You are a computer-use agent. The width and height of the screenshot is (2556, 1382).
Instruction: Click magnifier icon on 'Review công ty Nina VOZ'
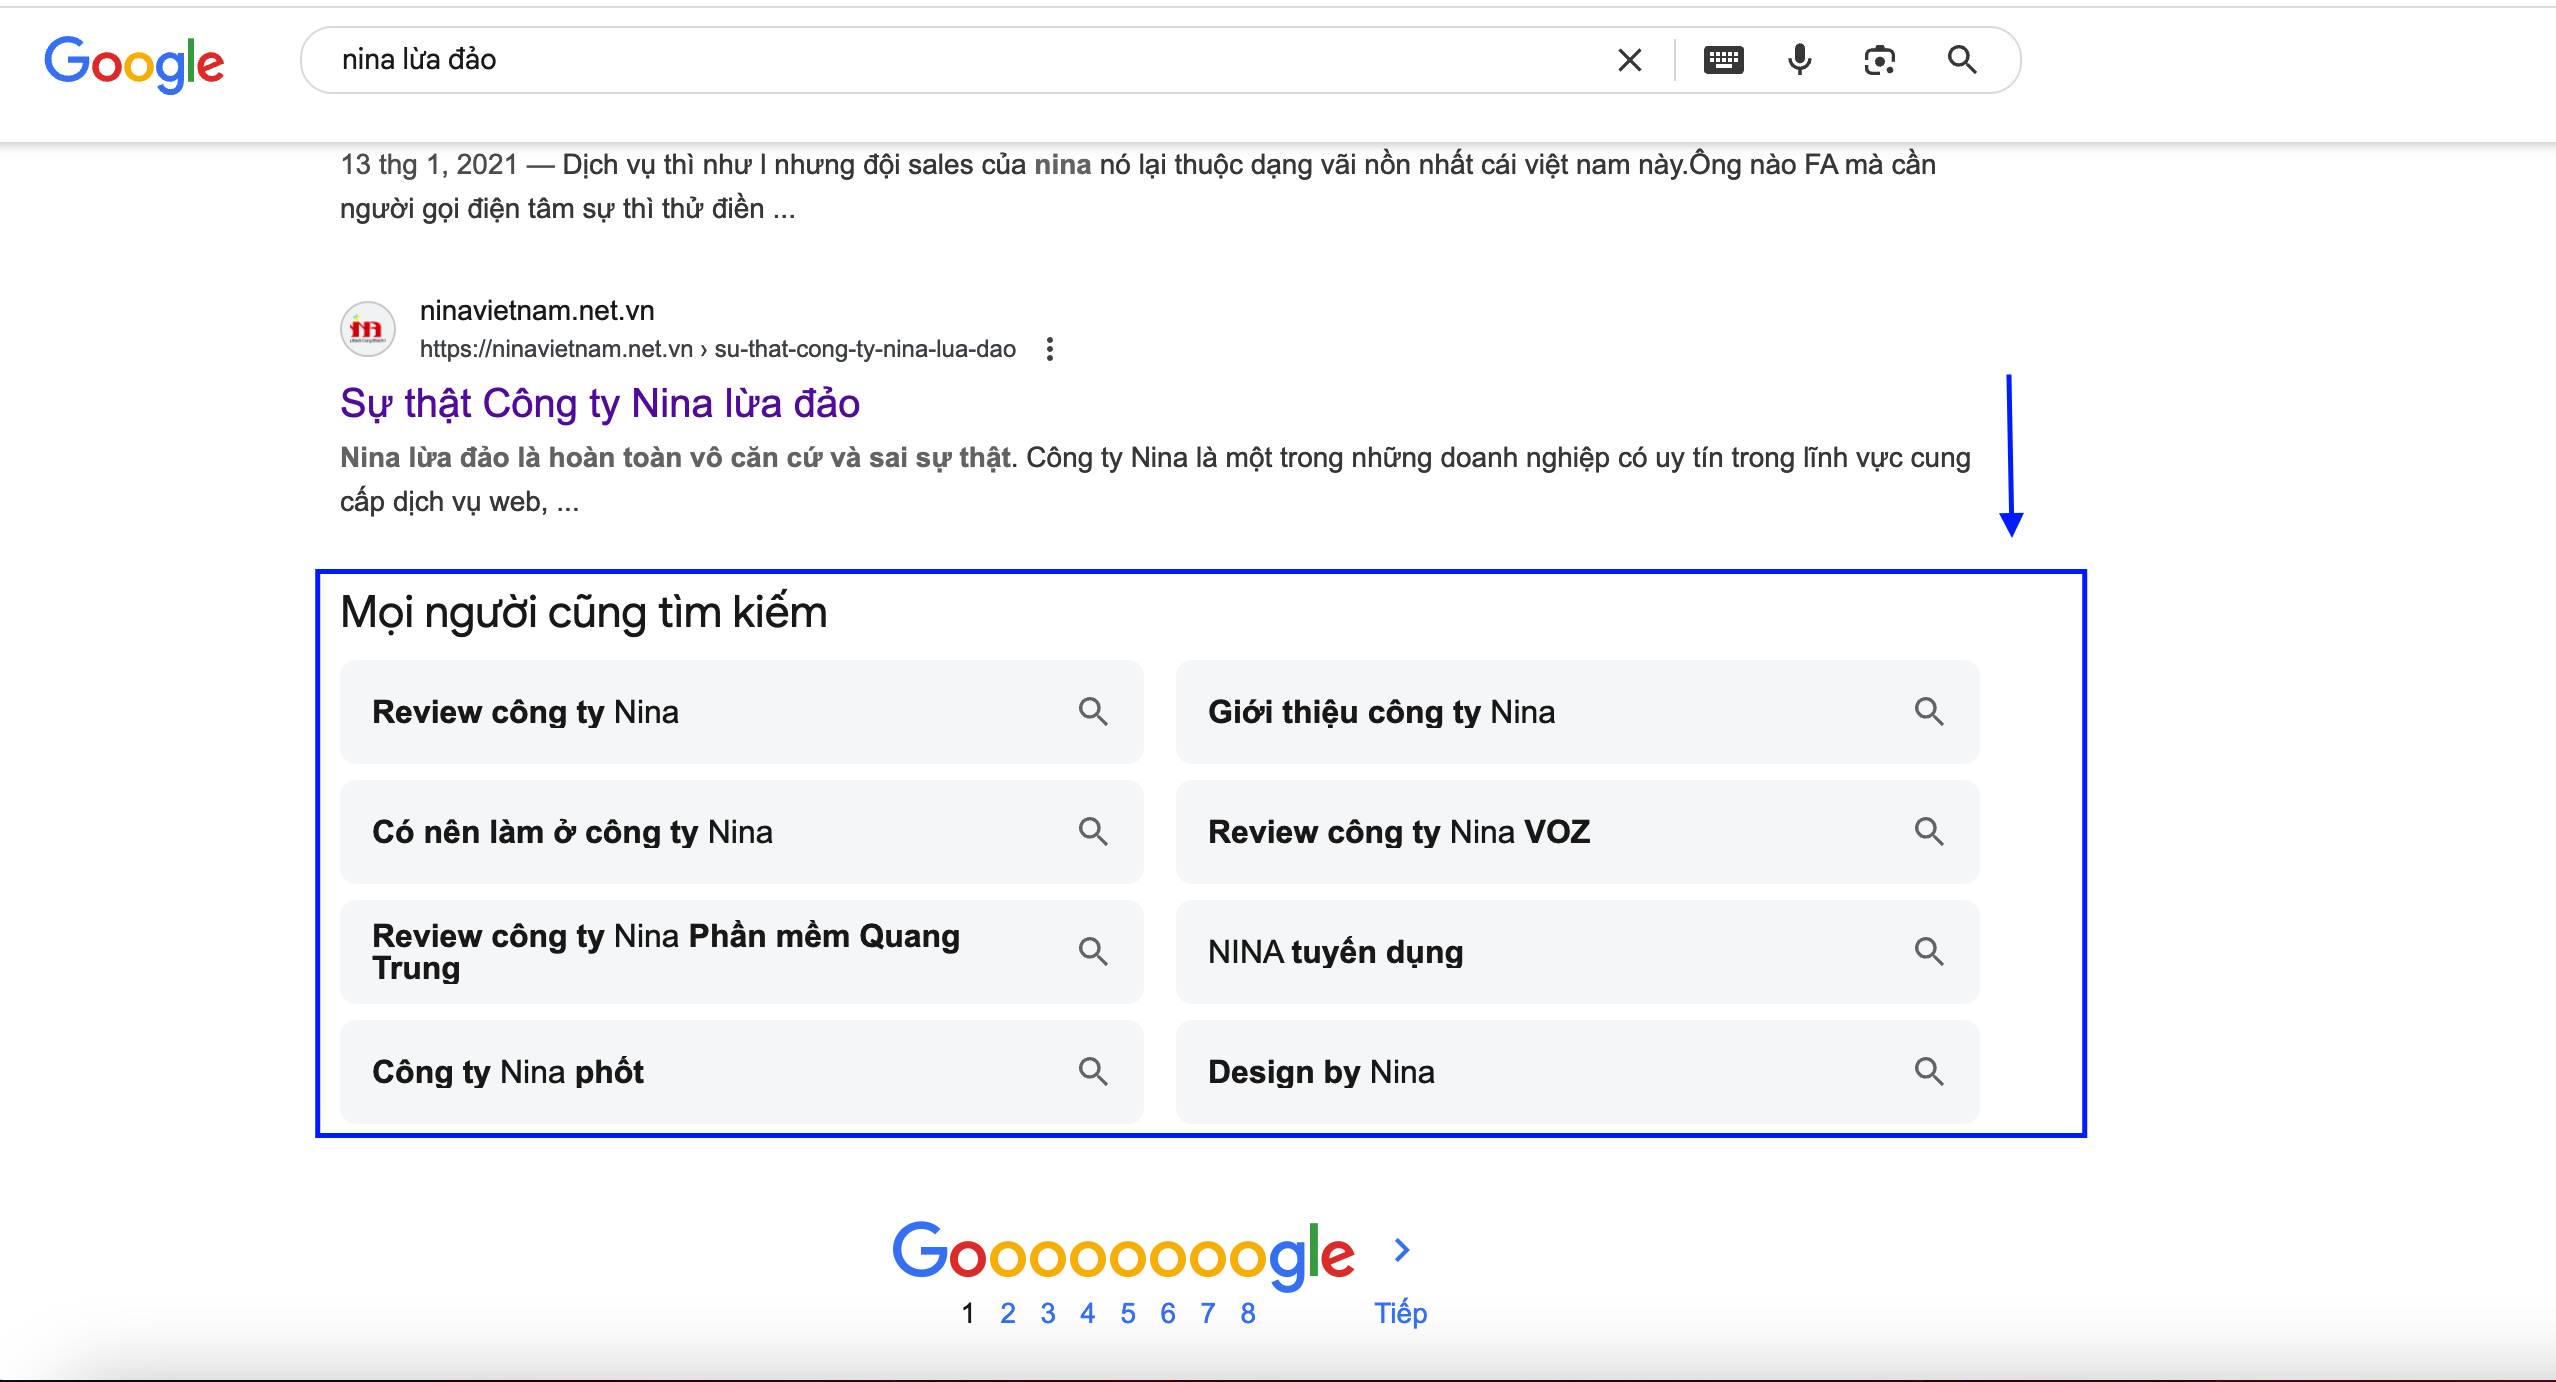click(x=1929, y=832)
